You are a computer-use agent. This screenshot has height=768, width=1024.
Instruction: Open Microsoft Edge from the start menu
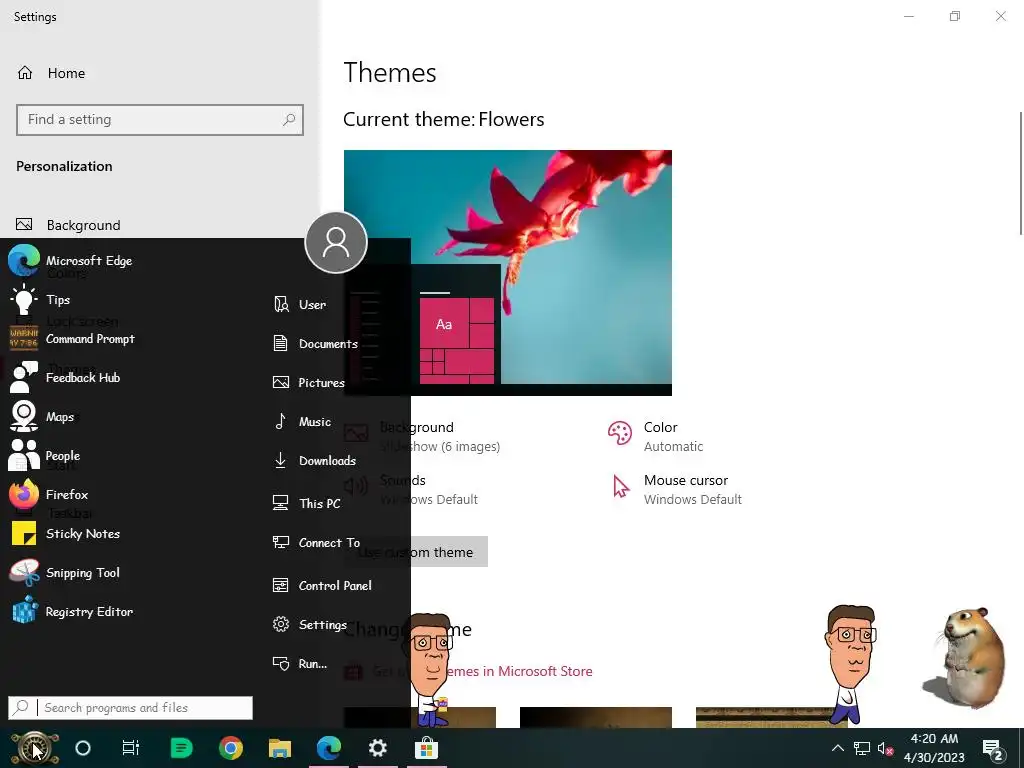[71, 261]
